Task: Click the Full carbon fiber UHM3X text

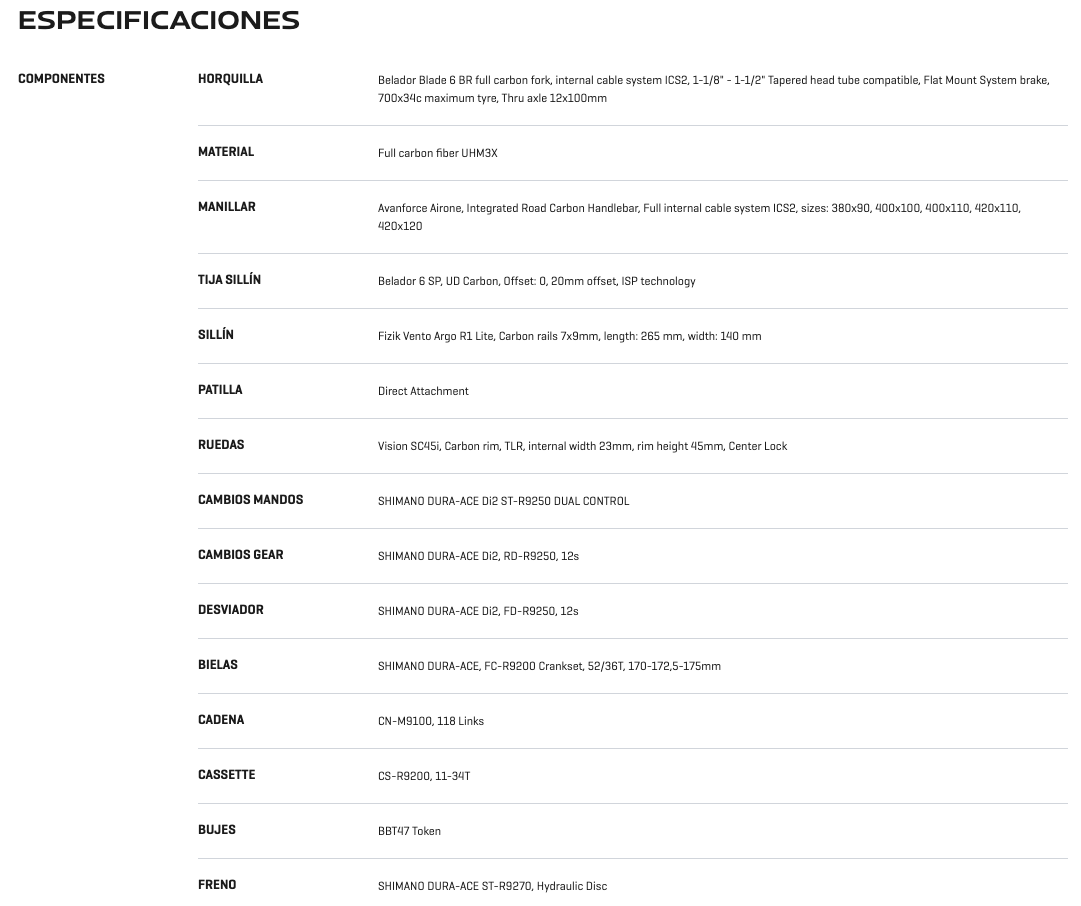Action: coord(438,153)
